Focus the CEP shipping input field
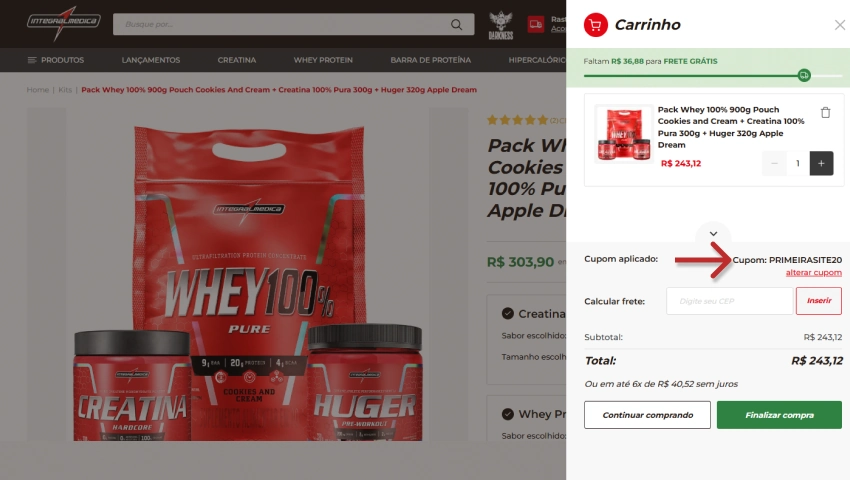850x480 pixels. click(729, 300)
